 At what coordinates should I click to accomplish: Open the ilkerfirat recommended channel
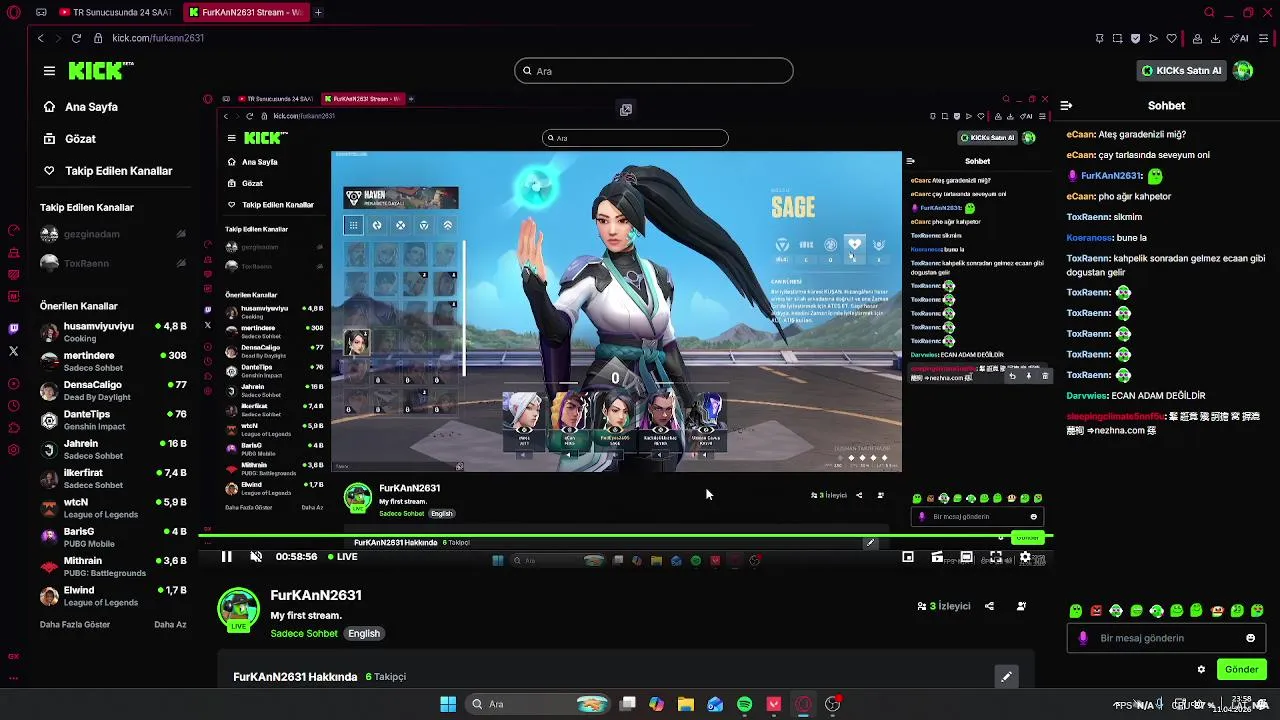pyautogui.click(x=113, y=478)
